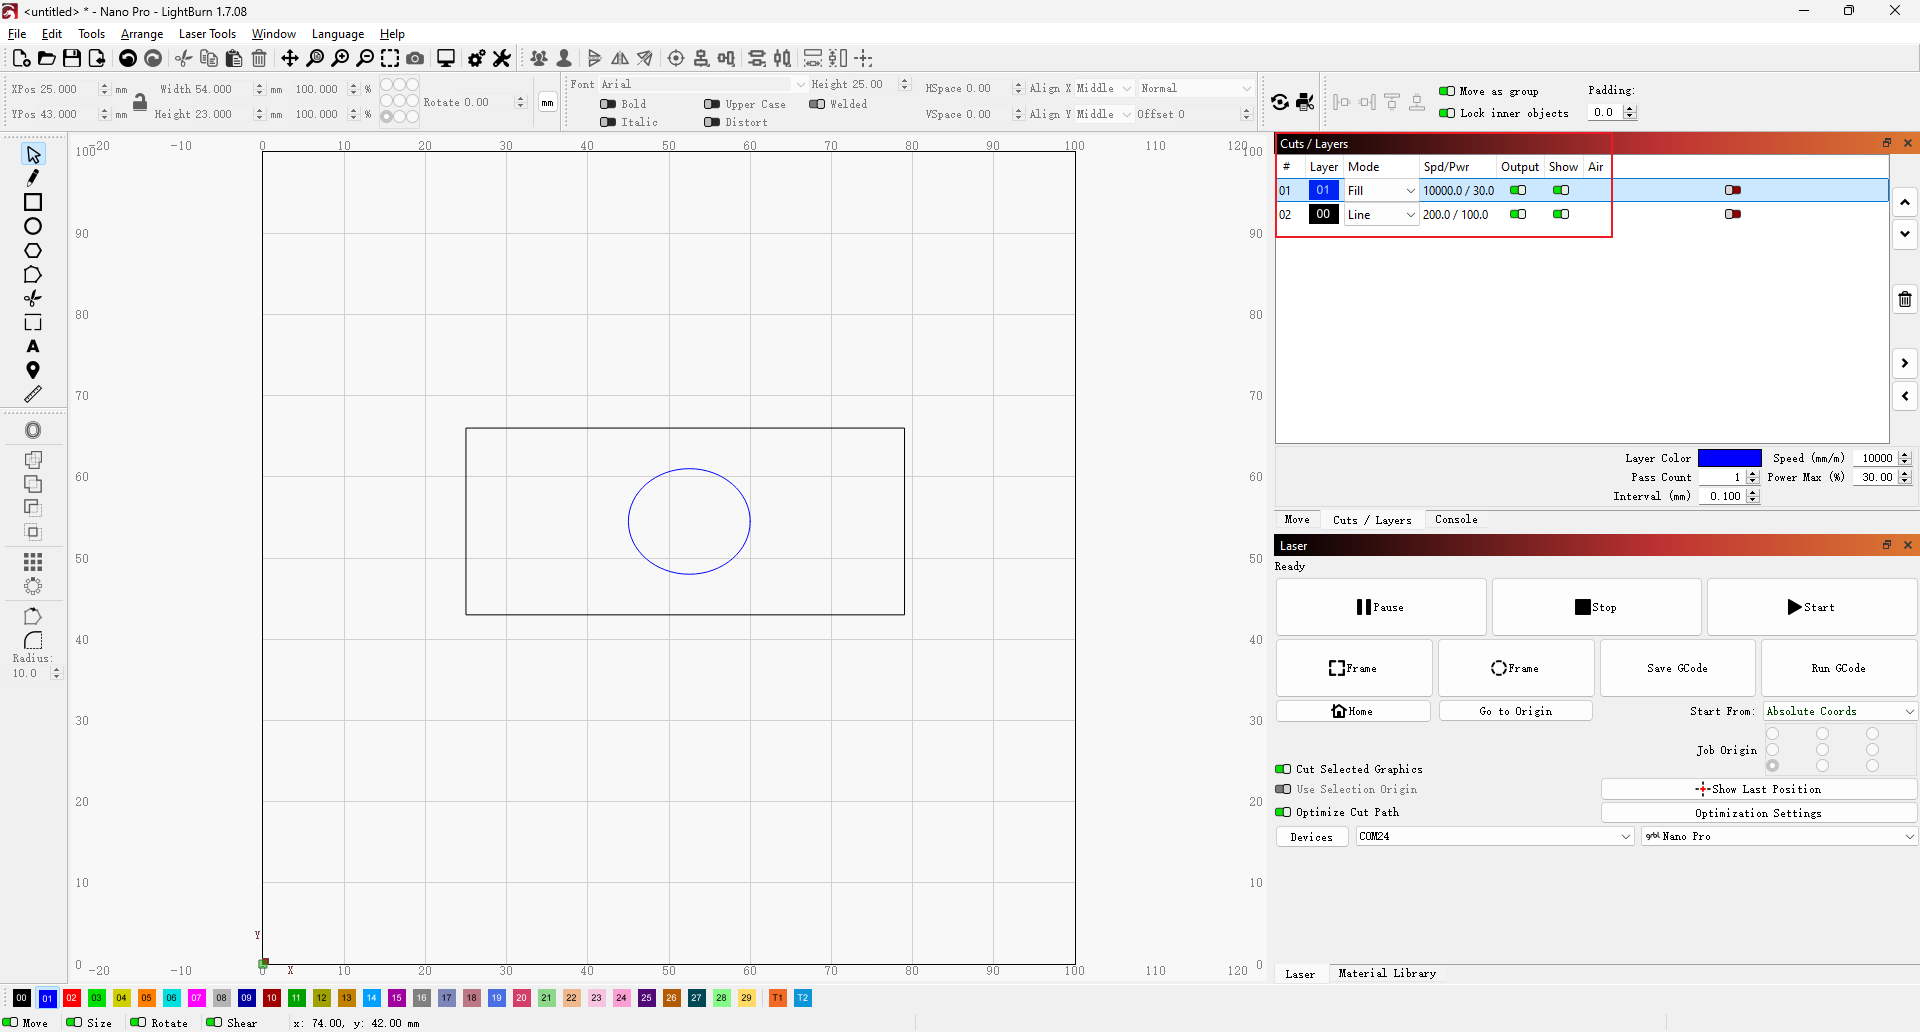Toggle Output for the Fill layer
This screenshot has width=1920, height=1032.
pyautogui.click(x=1519, y=190)
